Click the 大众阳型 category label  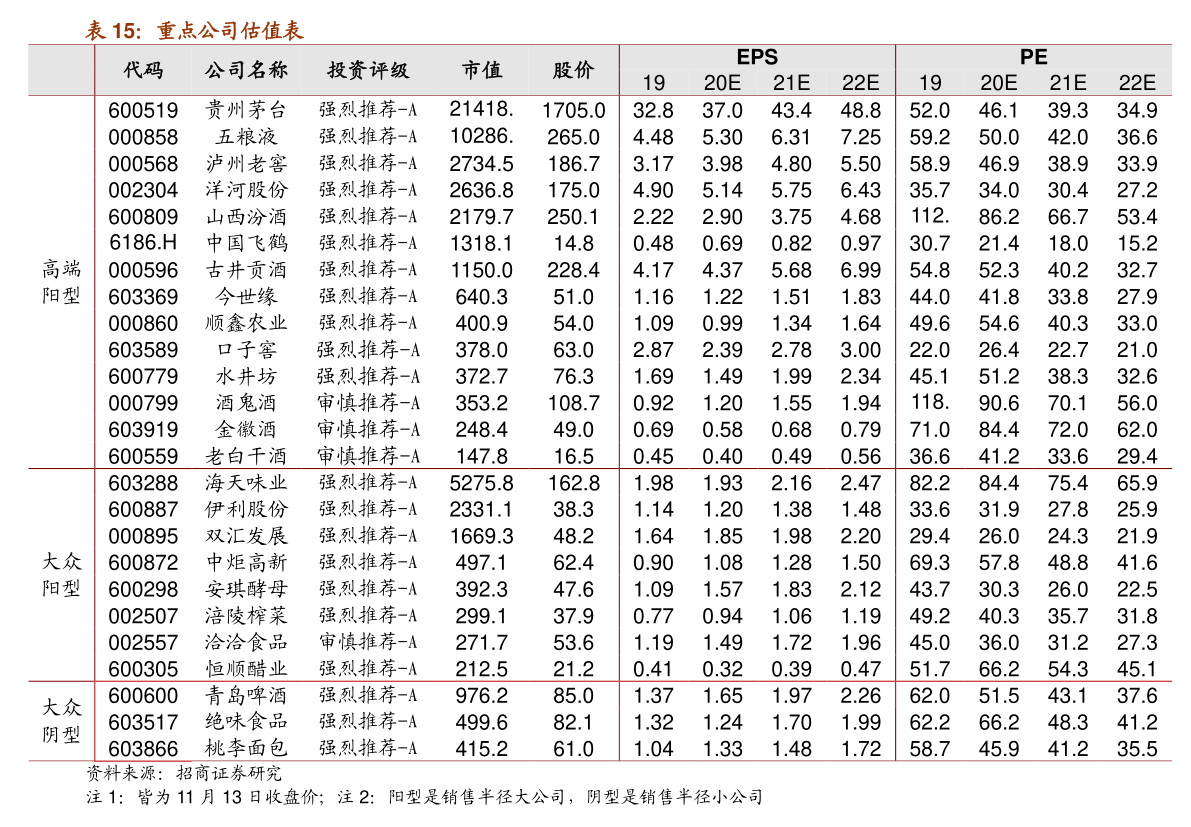pos(62,575)
